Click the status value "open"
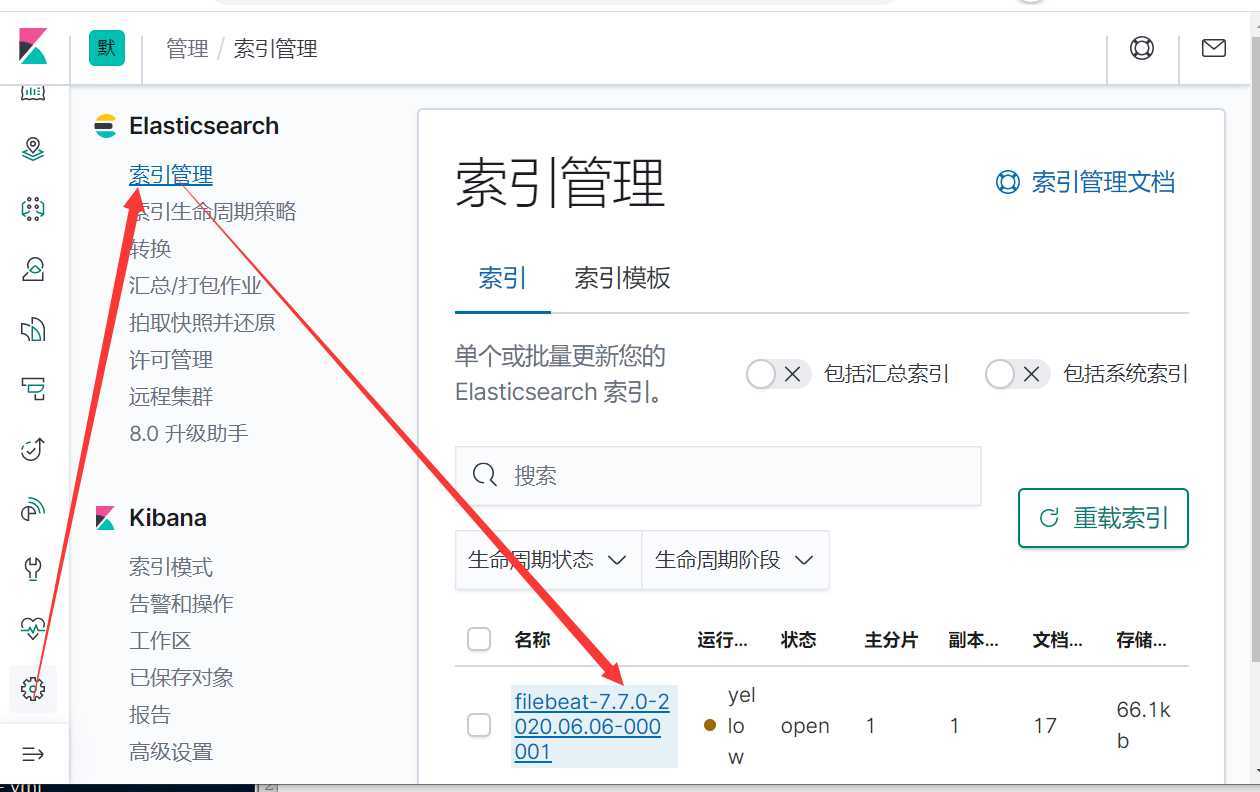1260x792 pixels. pos(805,726)
